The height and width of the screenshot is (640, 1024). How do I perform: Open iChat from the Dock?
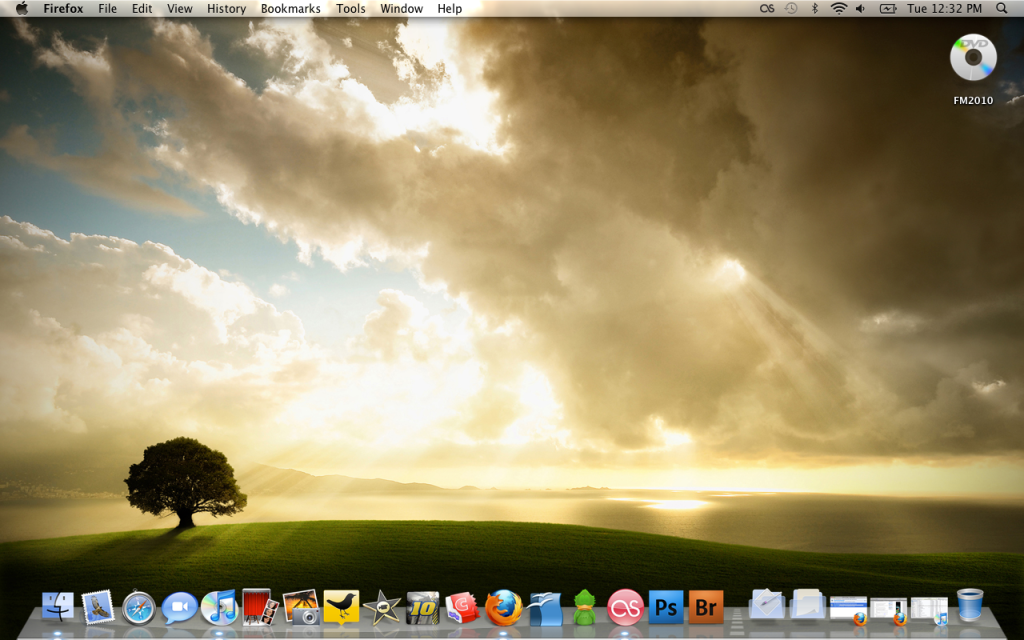180,608
